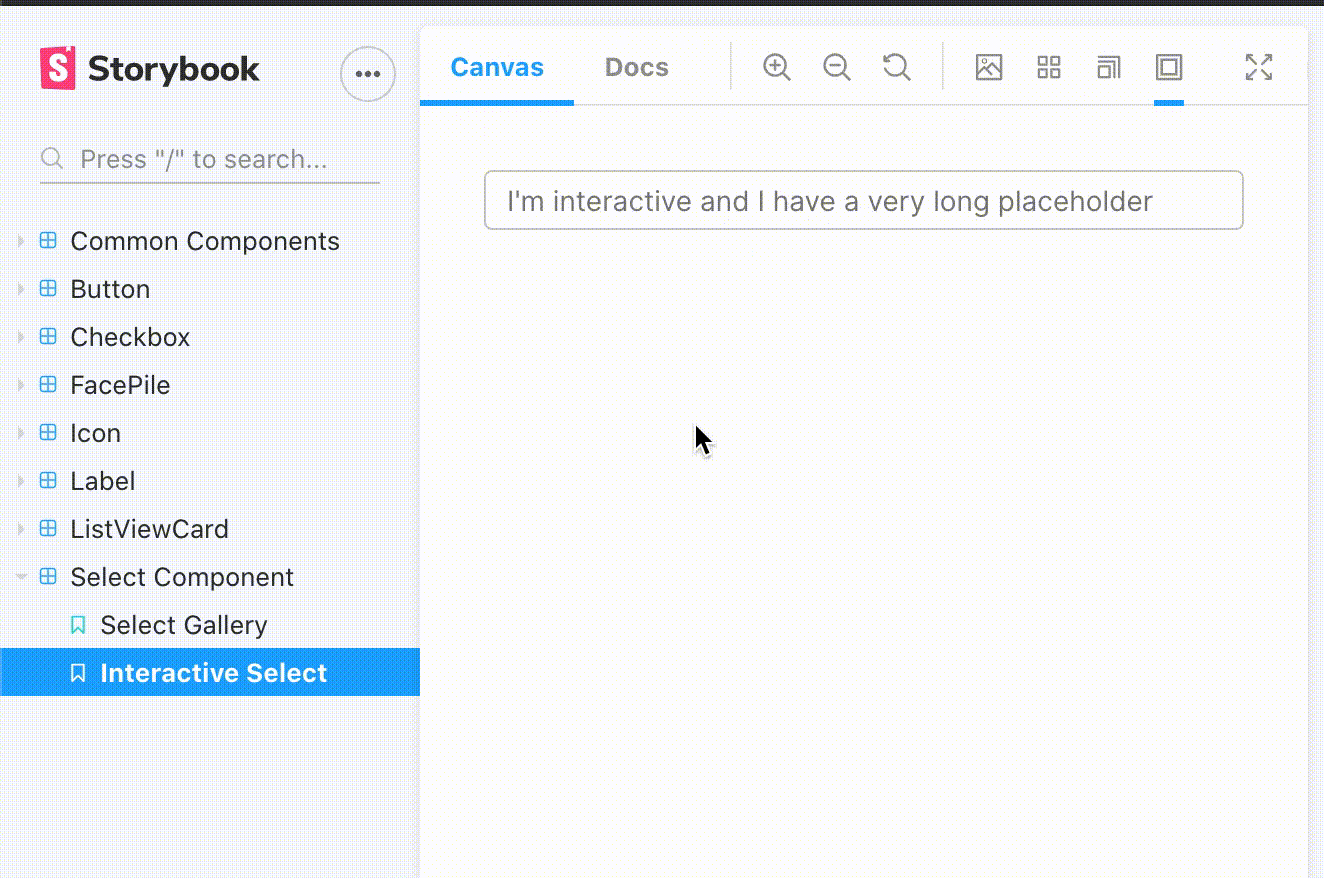Viewport: 1324px width, 878px height.
Task: Zoom in the canvas
Action: tap(777, 67)
